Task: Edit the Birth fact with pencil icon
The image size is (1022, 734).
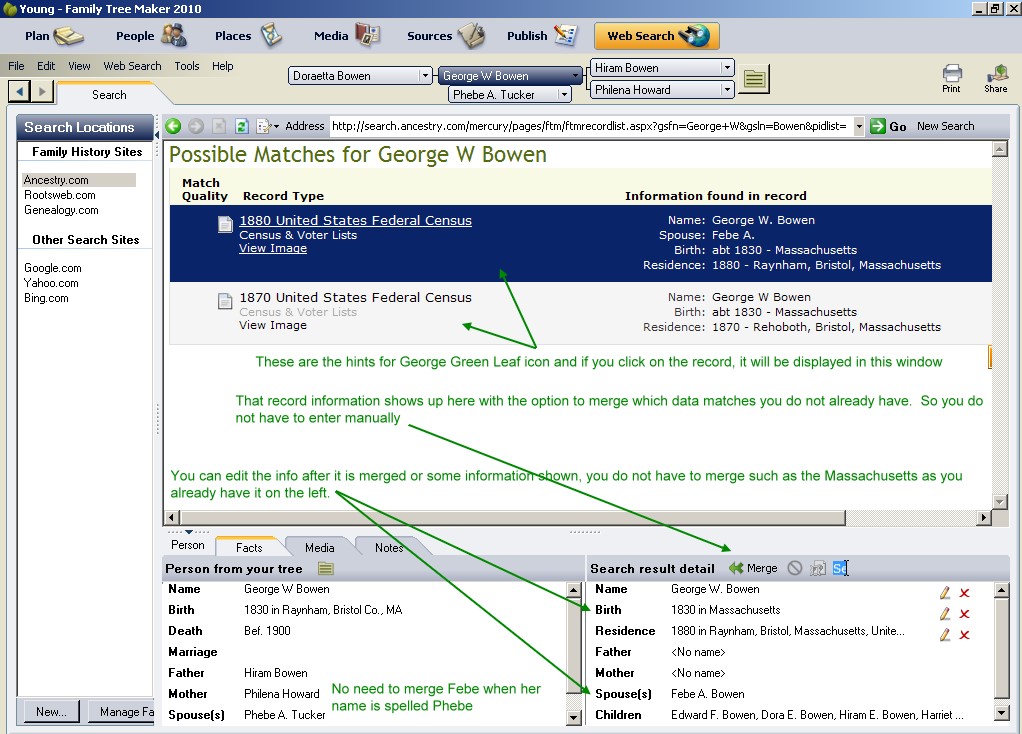Action: click(945, 613)
